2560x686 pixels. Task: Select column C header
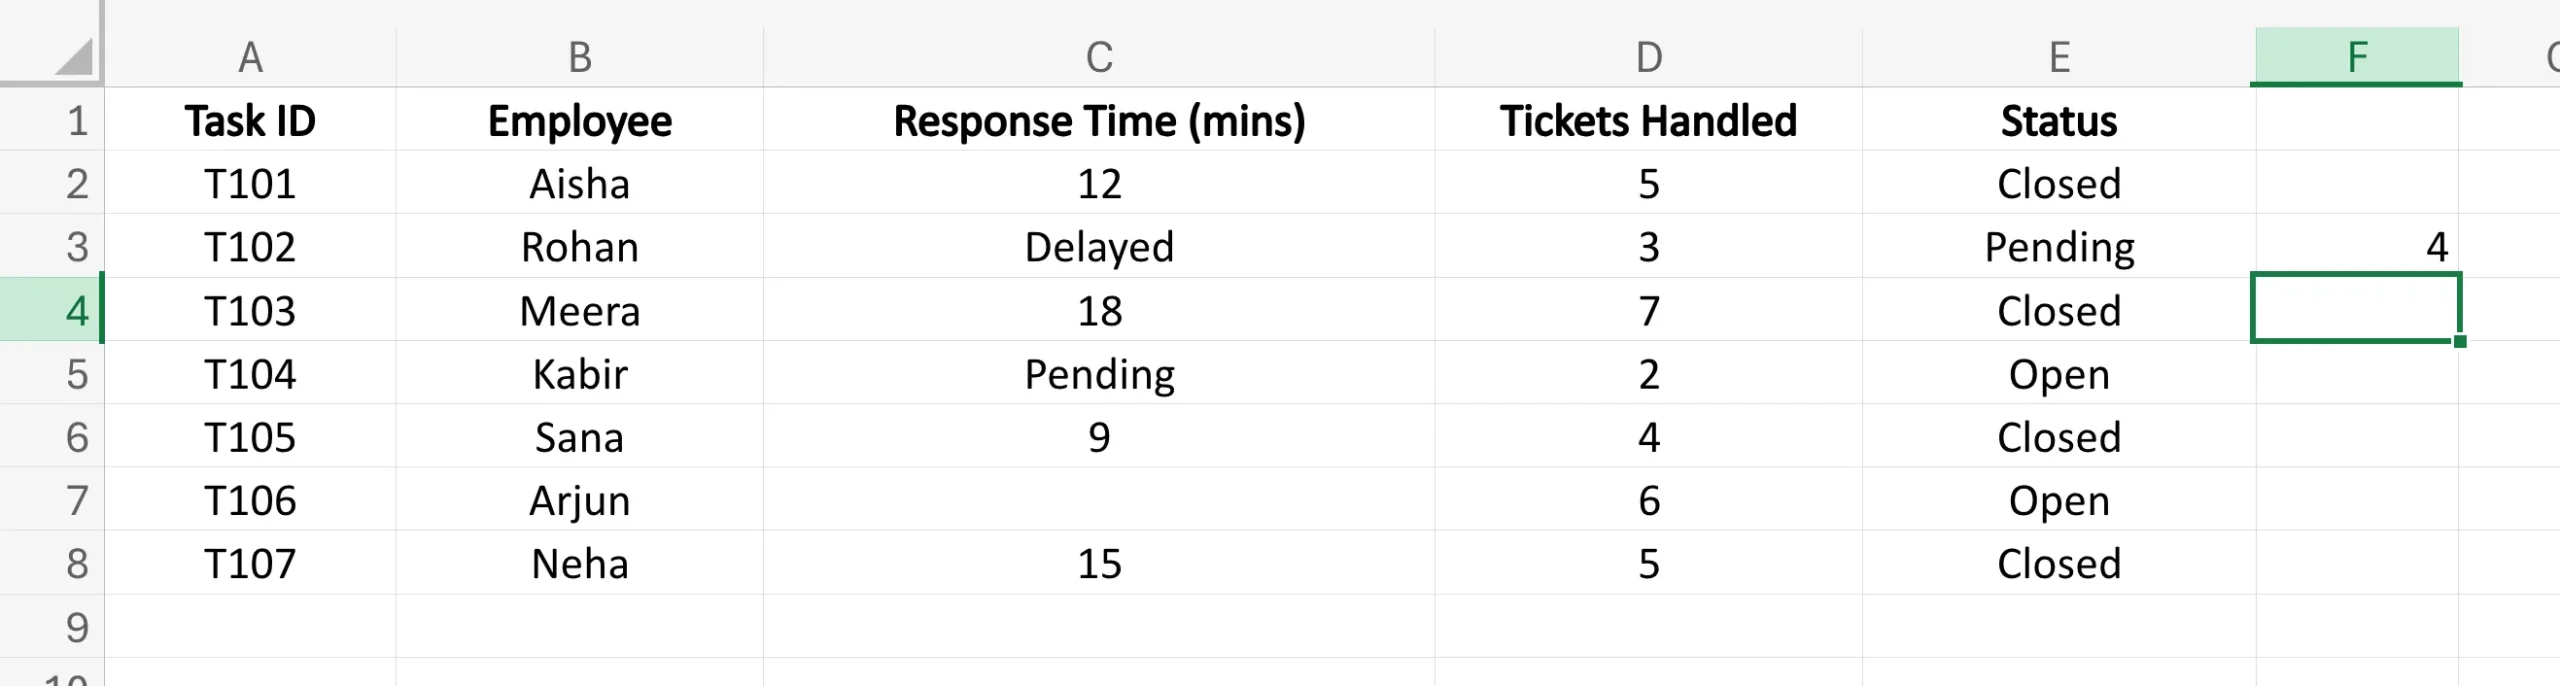coord(1099,58)
